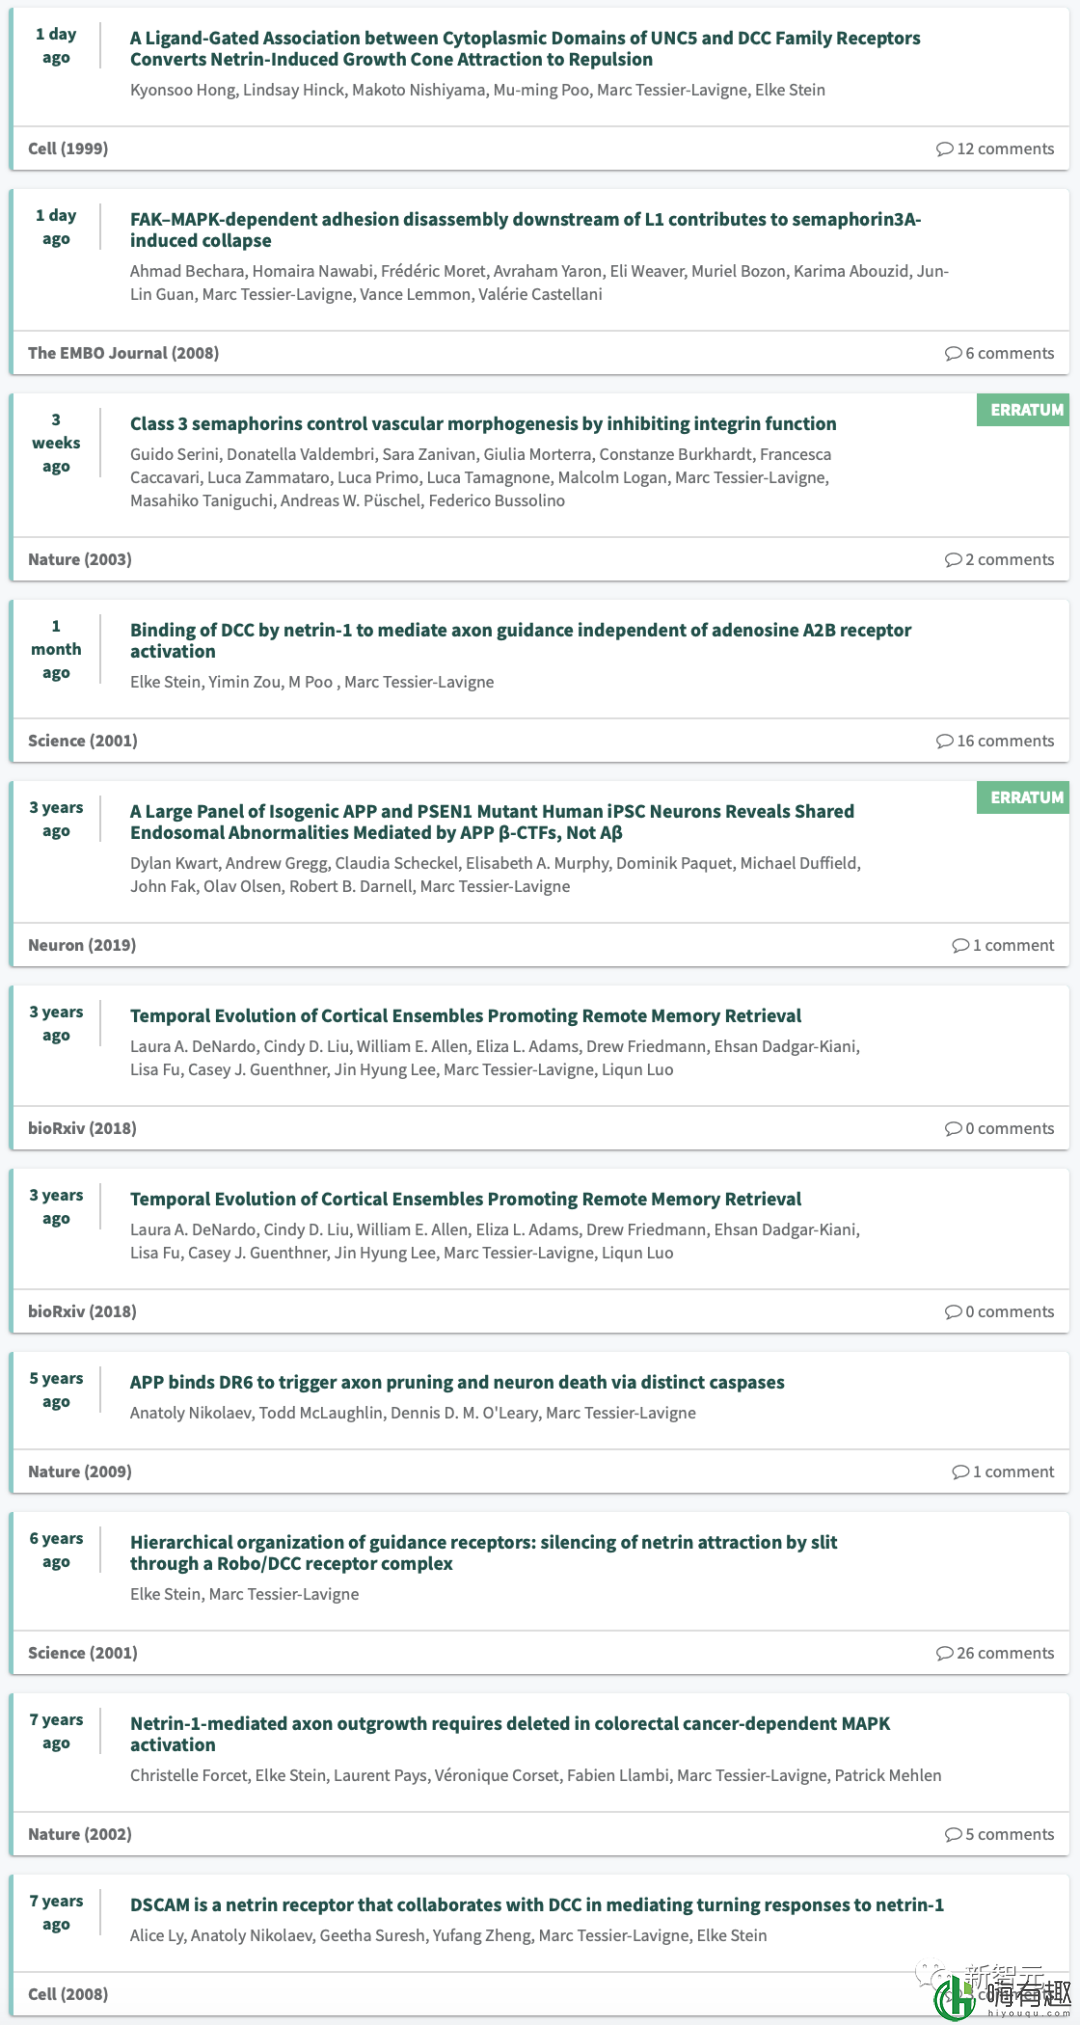Open the ERRATUM tag on Class 3 semaphorins paper
The width and height of the screenshot is (1080, 2025).
(1026, 410)
